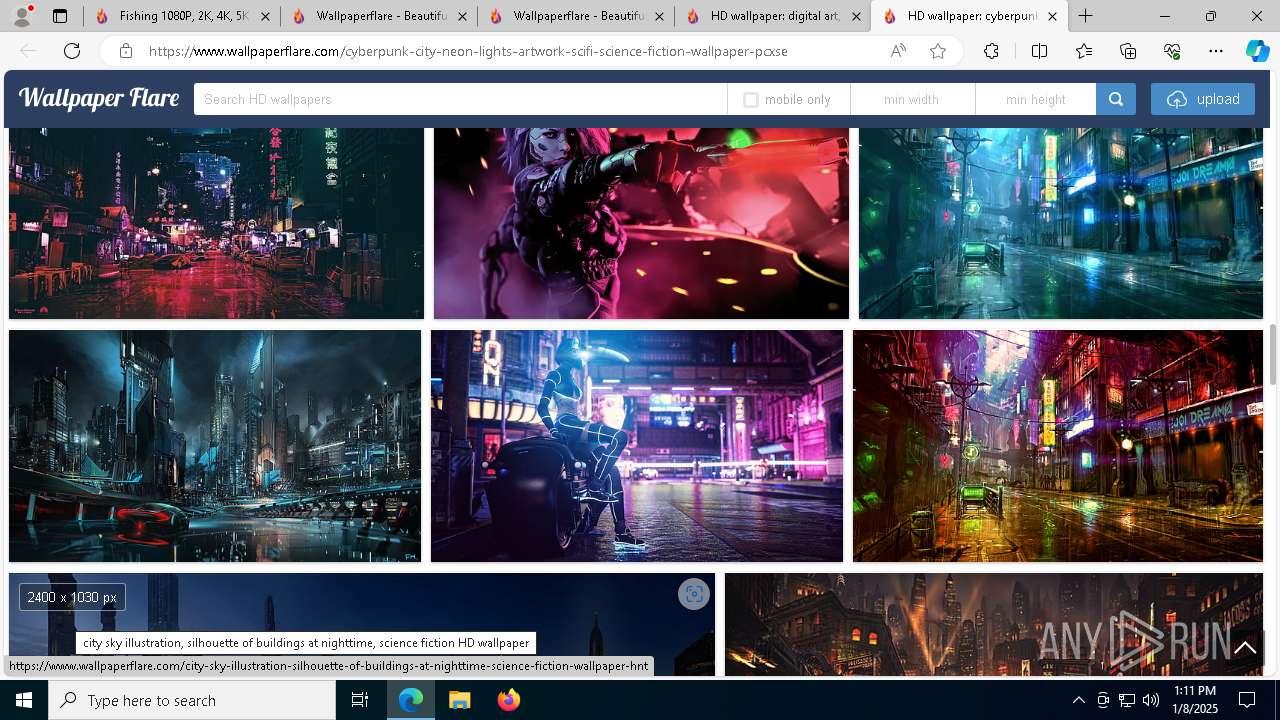The image size is (1280, 720).
Task: Click the min width field
Action: [912, 99]
